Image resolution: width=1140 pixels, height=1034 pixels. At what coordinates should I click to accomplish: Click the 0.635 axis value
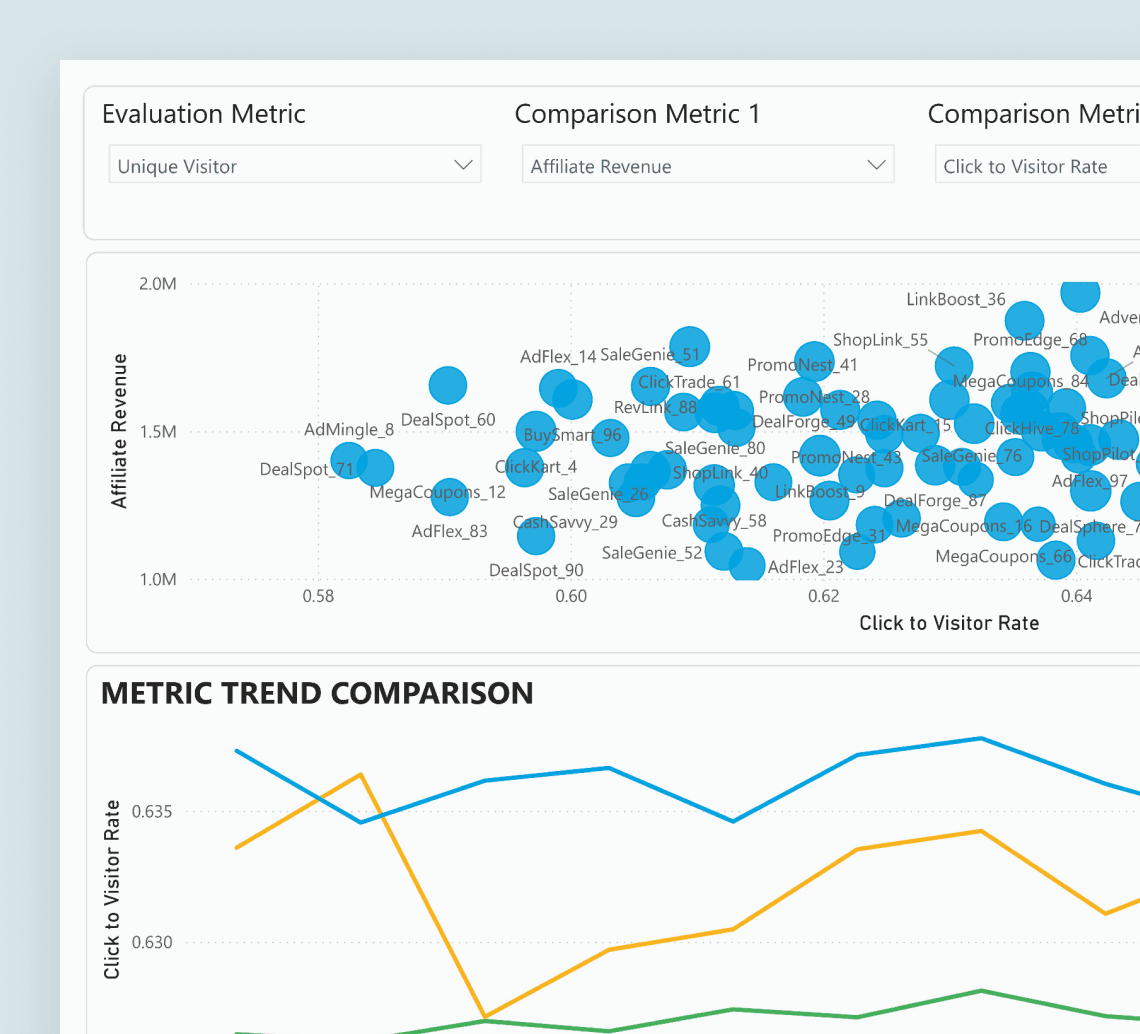pyautogui.click(x=152, y=811)
